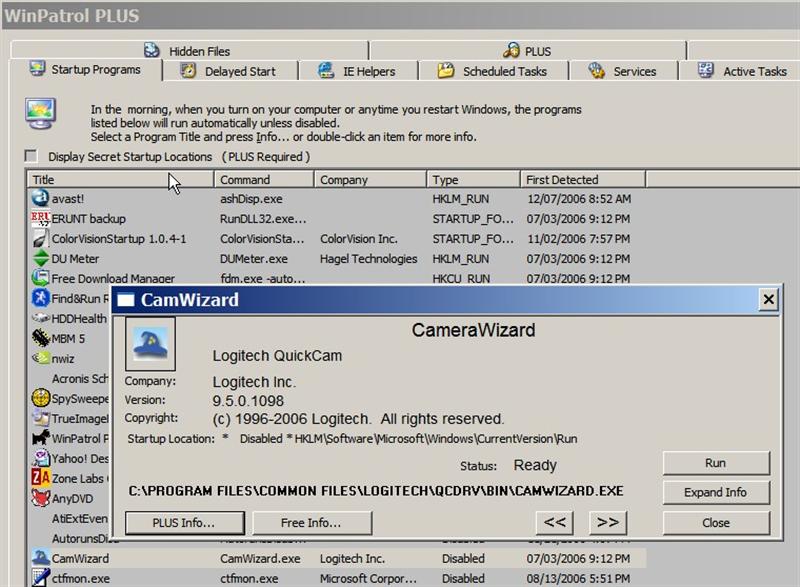Click the MBM 5 chip icon

(40, 338)
